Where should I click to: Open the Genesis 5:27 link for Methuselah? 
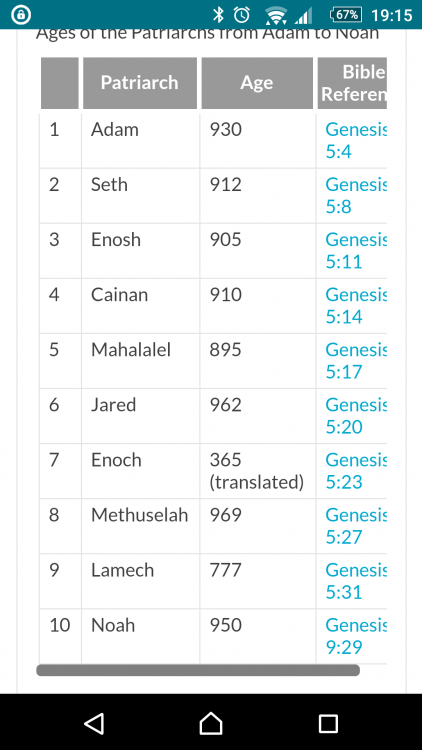coord(356,526)
